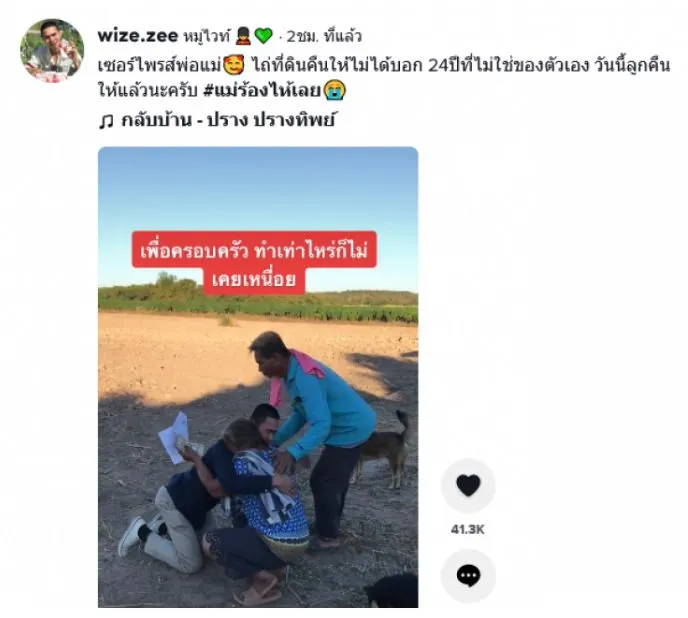Open the hashtag #แม่ร้องไห้เลย
The height and width of the screenshot is (618, 688).
coord(263,91)
